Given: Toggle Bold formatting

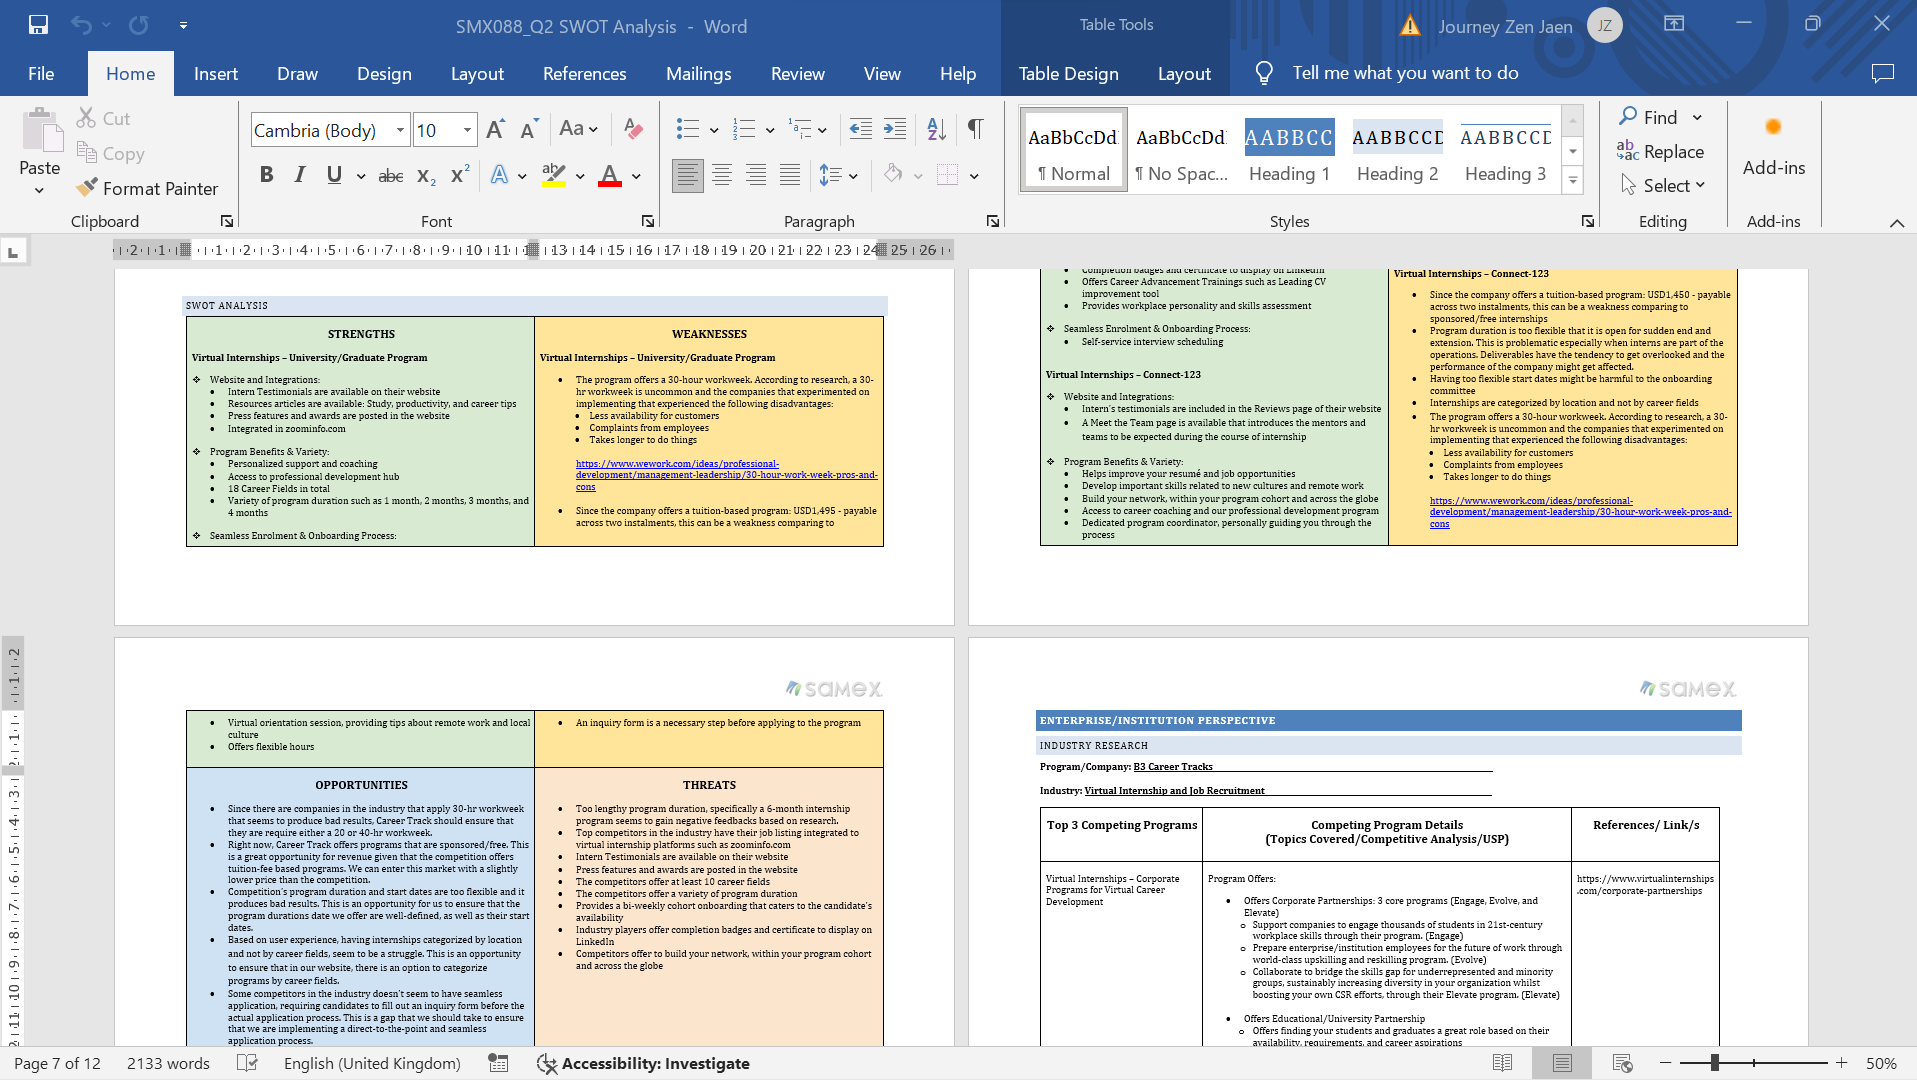Looking at the screenshot, I should (266, 176).
